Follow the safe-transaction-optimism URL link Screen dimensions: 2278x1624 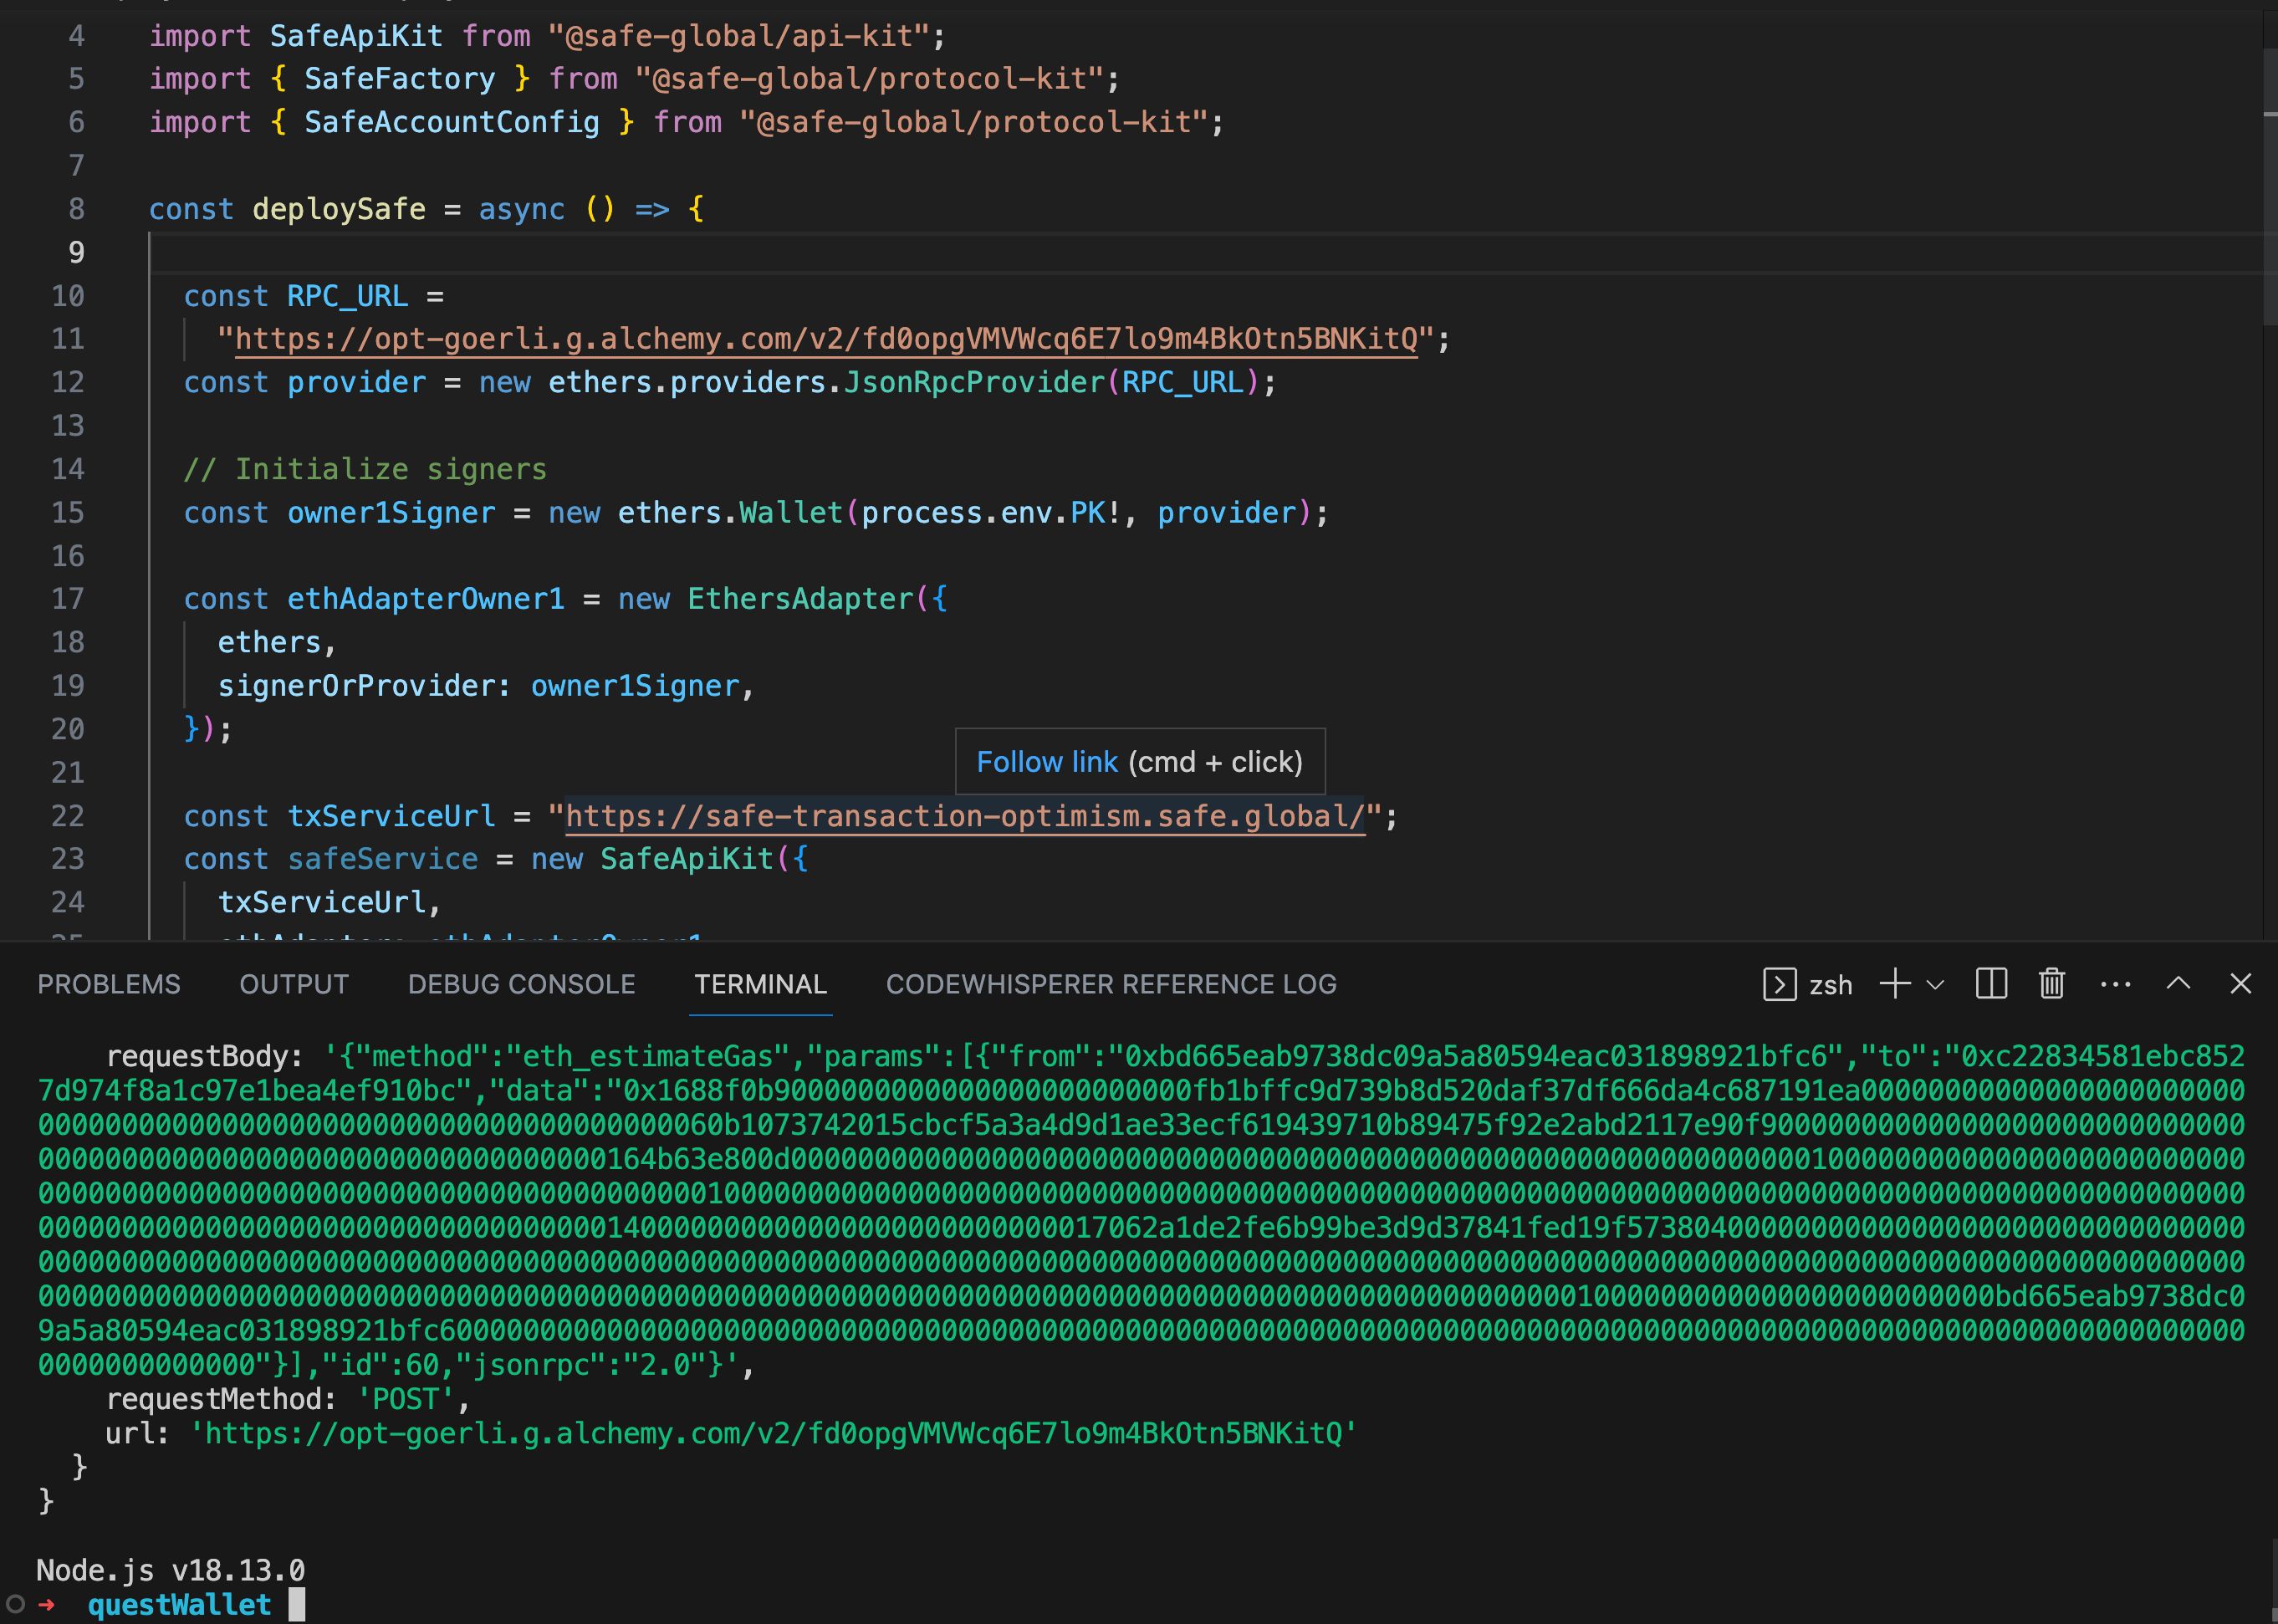pos(965,816)
